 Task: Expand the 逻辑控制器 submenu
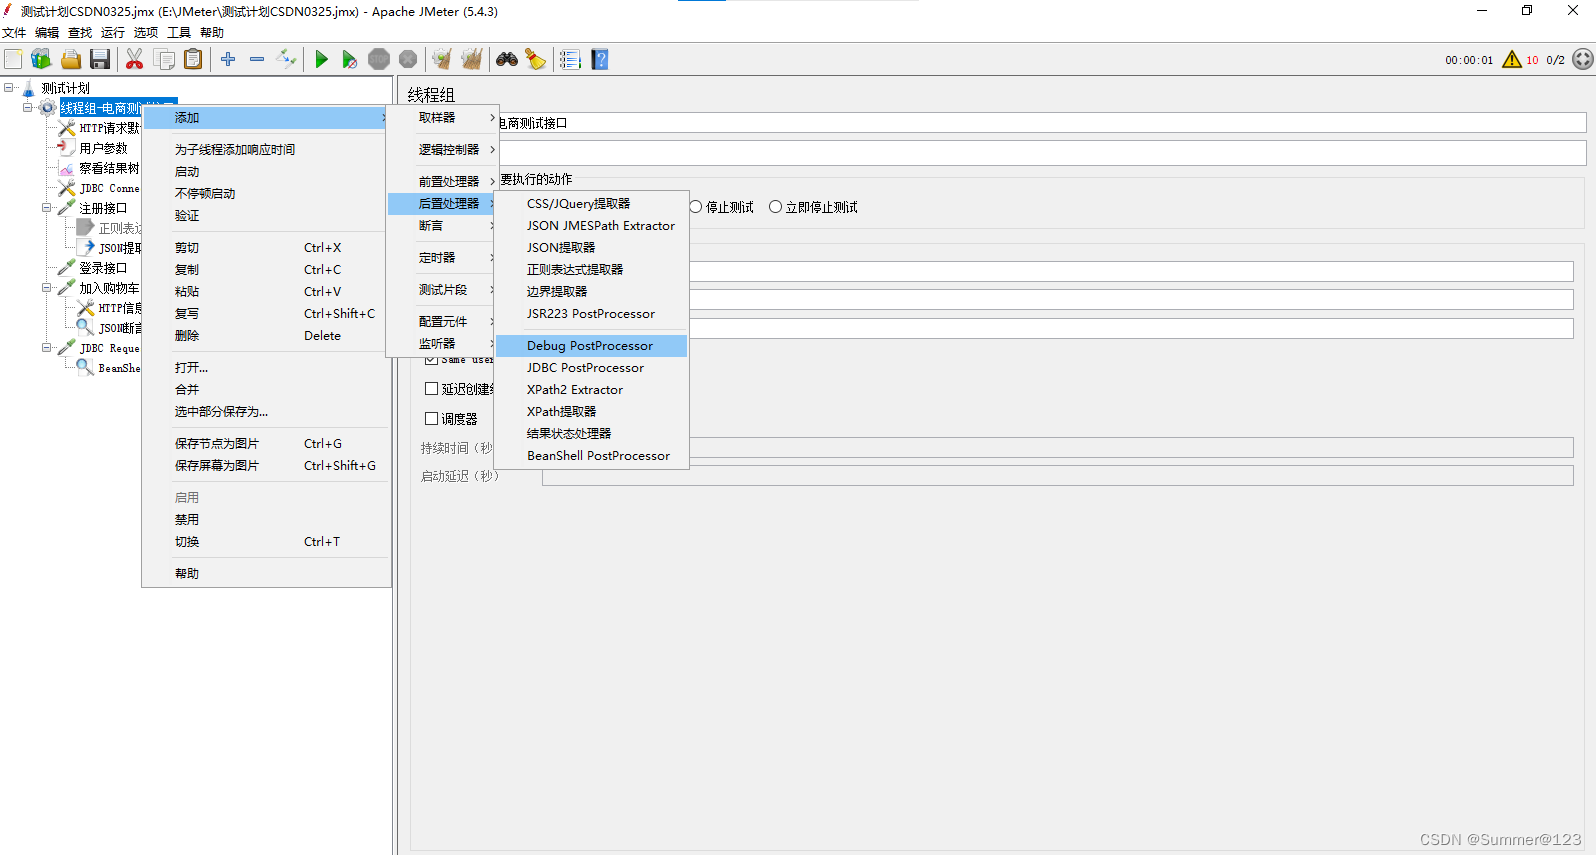[x=443, y=150]
